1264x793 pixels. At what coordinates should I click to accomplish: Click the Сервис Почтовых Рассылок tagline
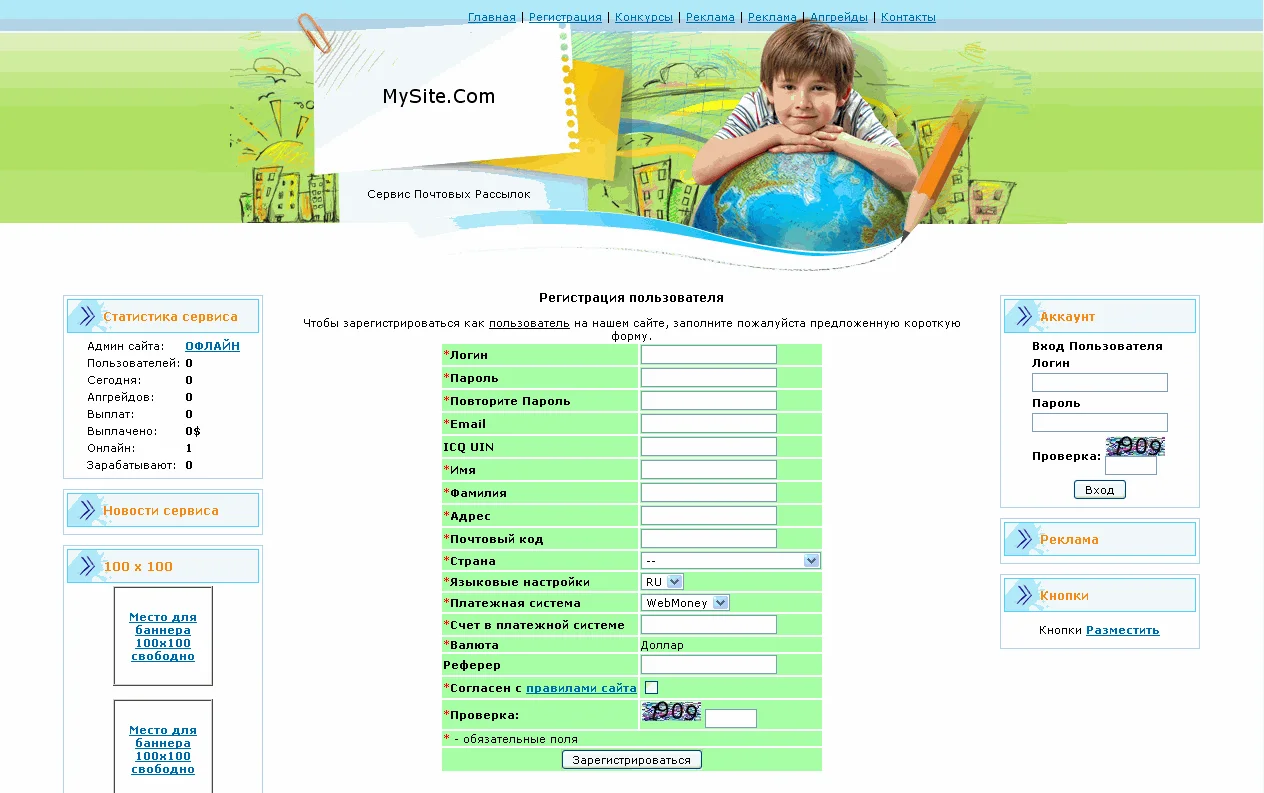point(449,194)
